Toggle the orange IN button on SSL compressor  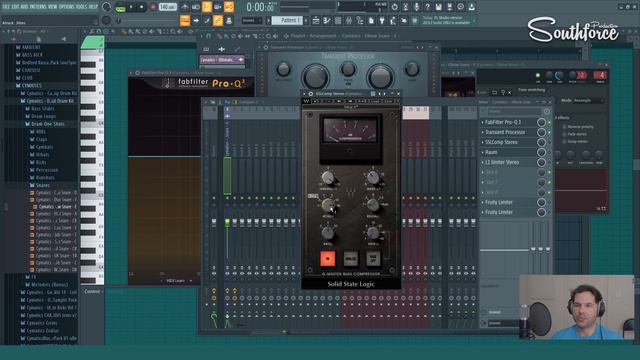(x=328, y=258)
